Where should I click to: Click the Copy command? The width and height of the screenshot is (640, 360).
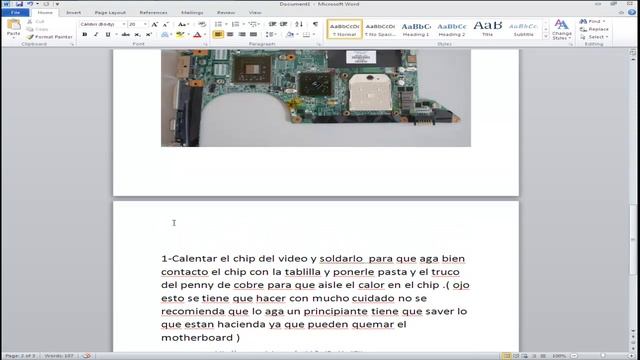37,29
